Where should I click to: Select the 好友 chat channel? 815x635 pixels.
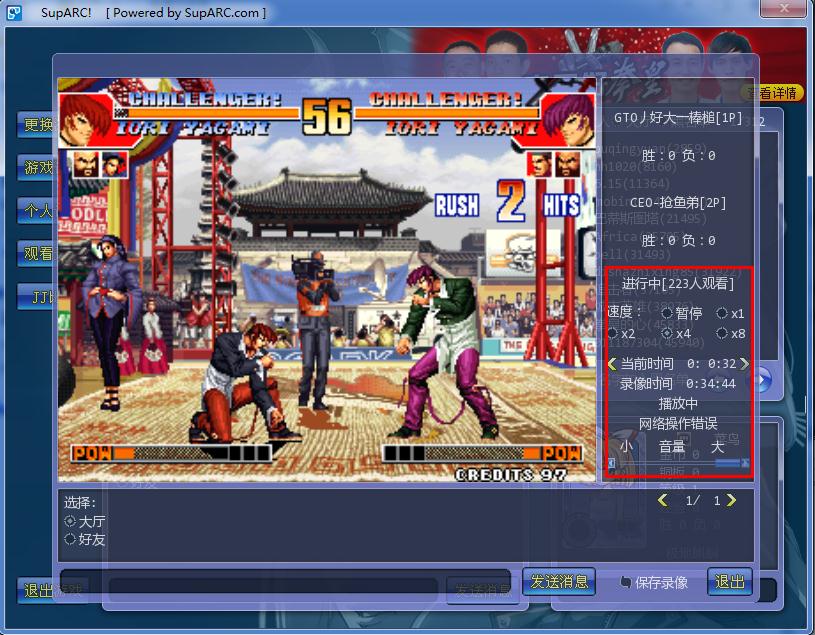[x=85, y=539]
